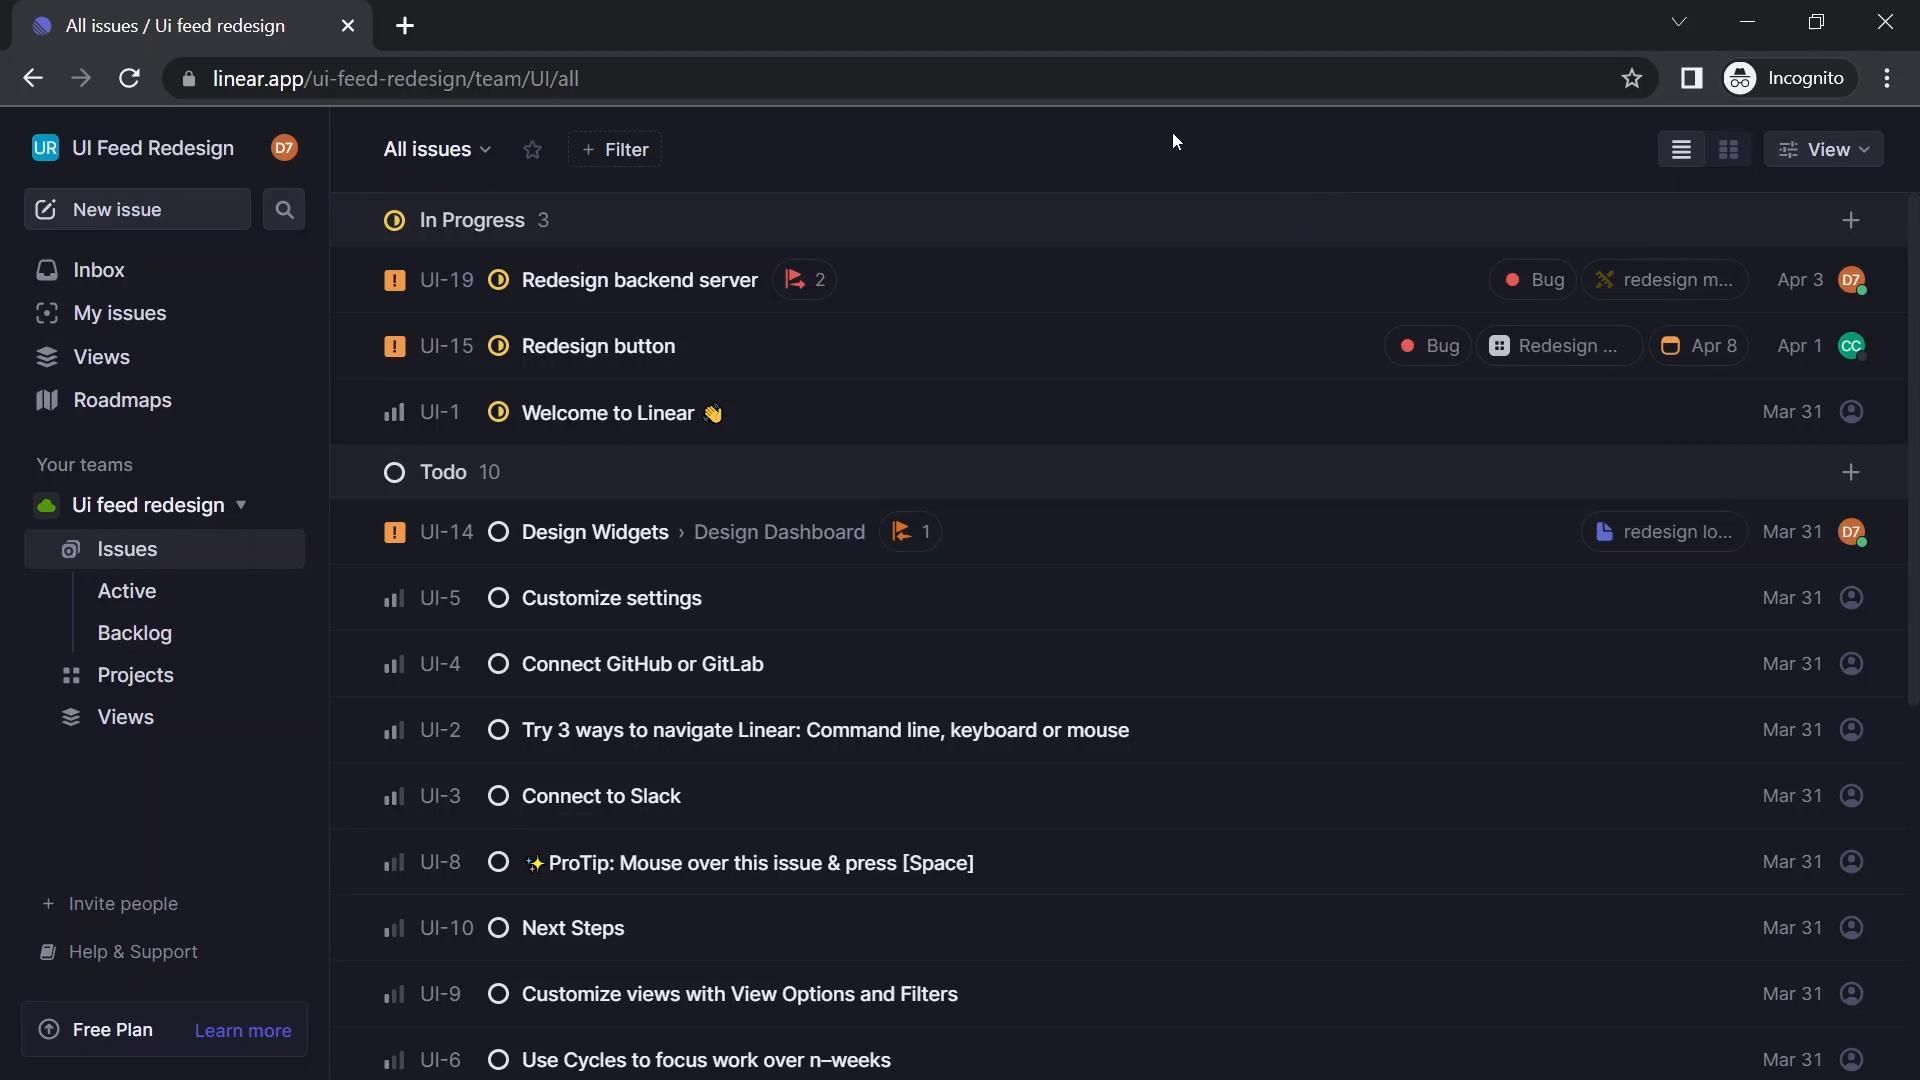Add new issue to In Progress group

pyautogui.click(x=1851, y=220)
